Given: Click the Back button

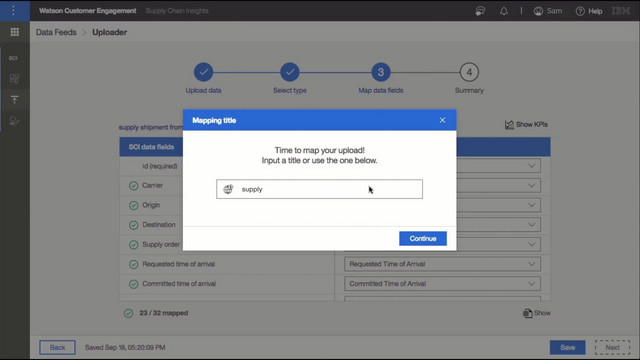Looking at the screenshot, I should point(57,347).
